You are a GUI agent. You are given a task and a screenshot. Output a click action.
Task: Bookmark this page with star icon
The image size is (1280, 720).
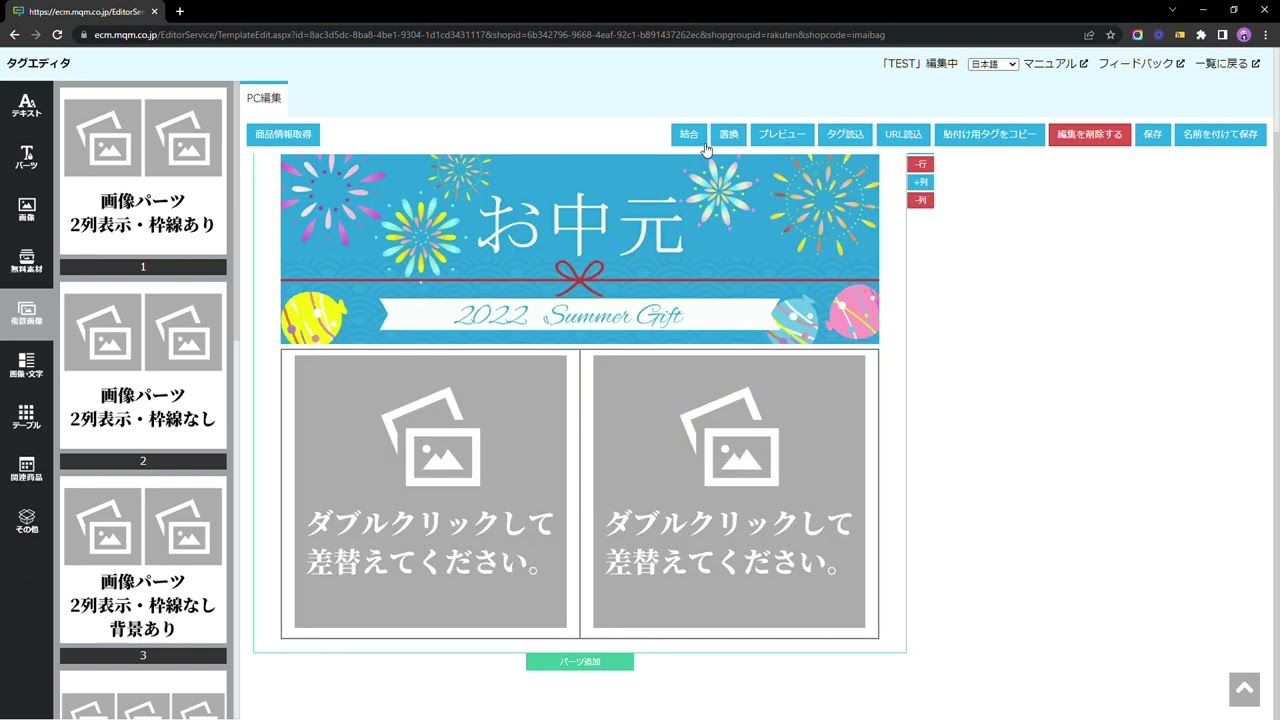[1110, 35]
